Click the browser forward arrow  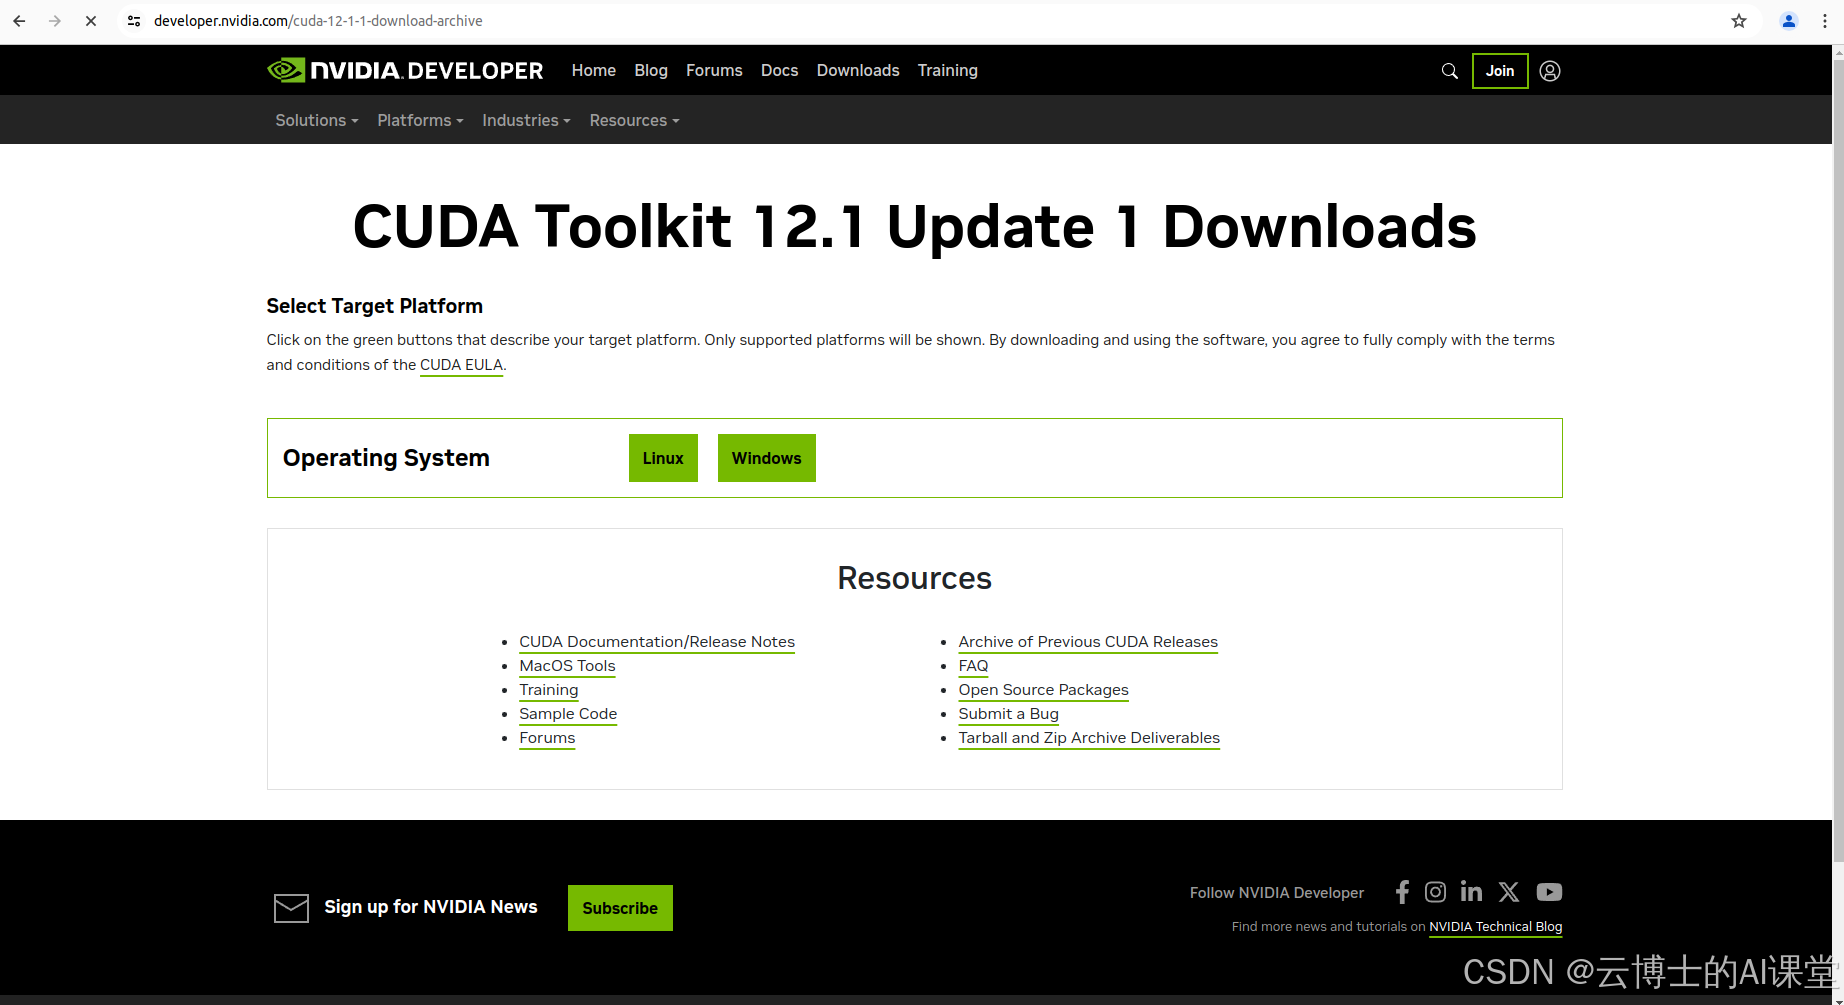[55, 21]
